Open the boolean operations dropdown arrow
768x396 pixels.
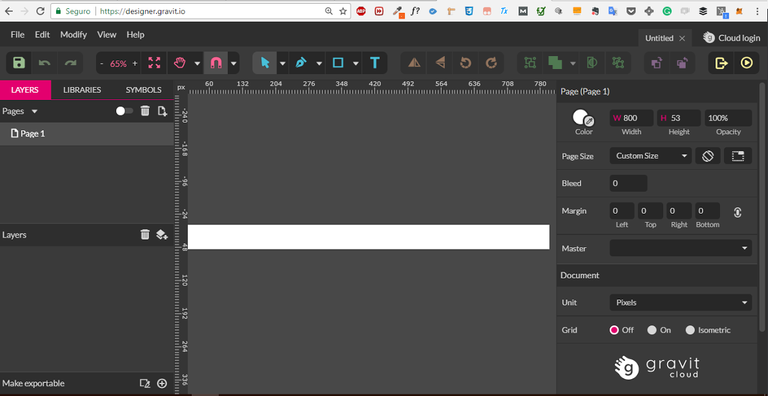[573, 63]
